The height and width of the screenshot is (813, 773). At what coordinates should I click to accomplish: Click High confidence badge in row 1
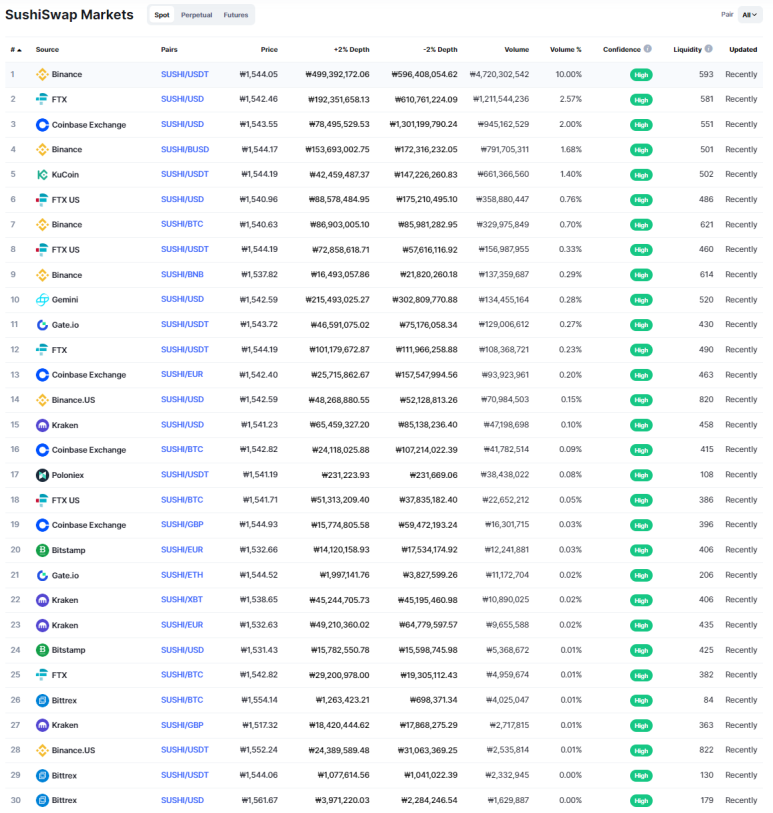[x=641, y=75]
